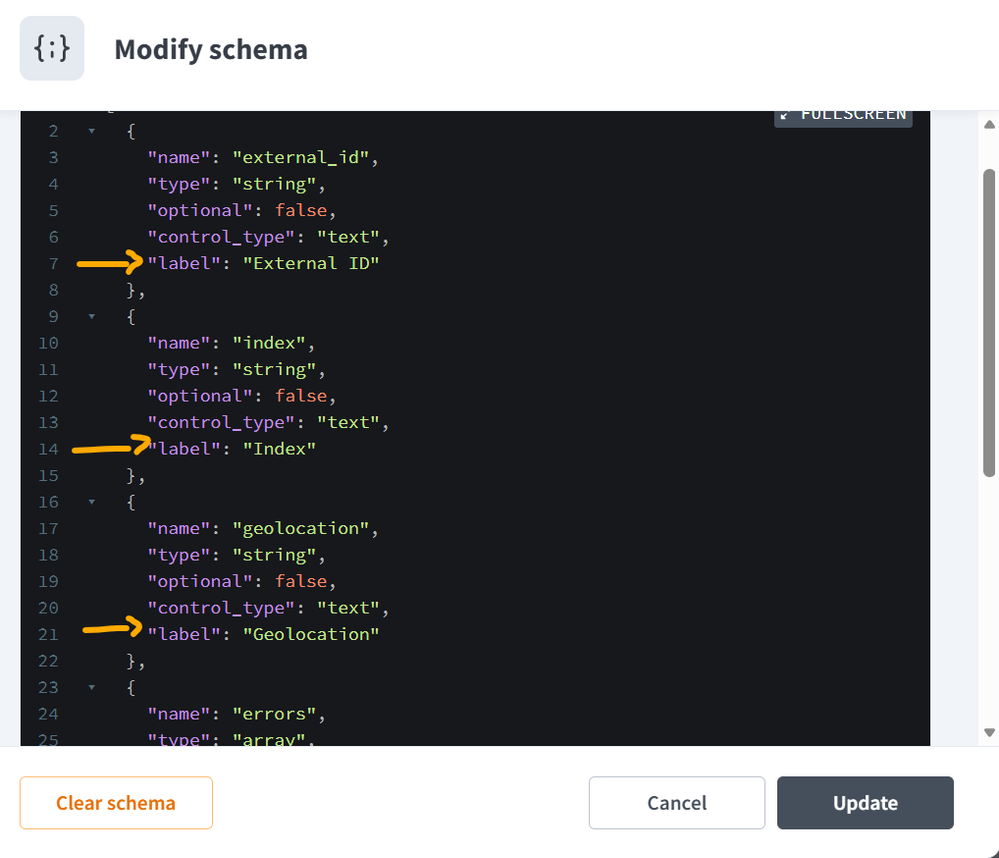This screenshot has width=999, height=858.
Task: Click the closing brace on line 8
Action: pos(131,290)
